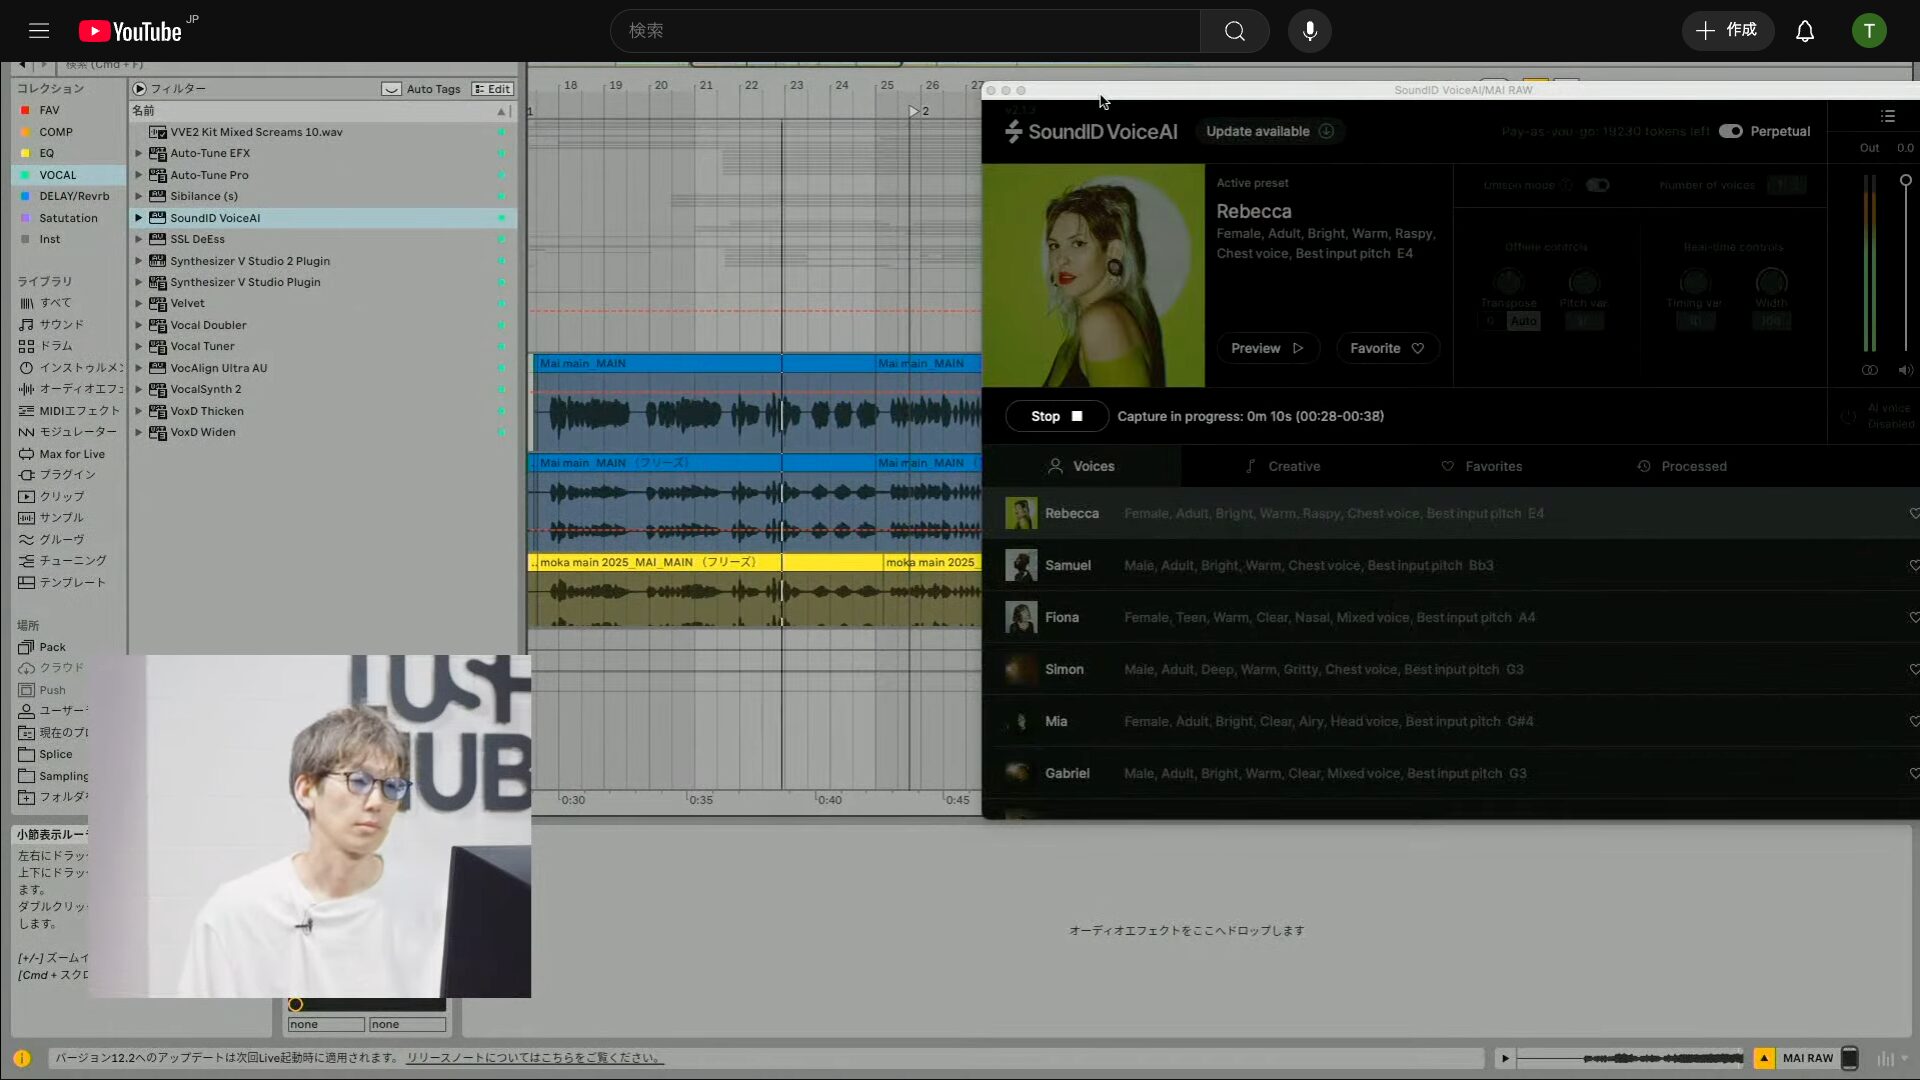Favorite the Simon voice with heart
Image resolution: width=1920 pixels, height=1080 pixels.
(1913, 669)
